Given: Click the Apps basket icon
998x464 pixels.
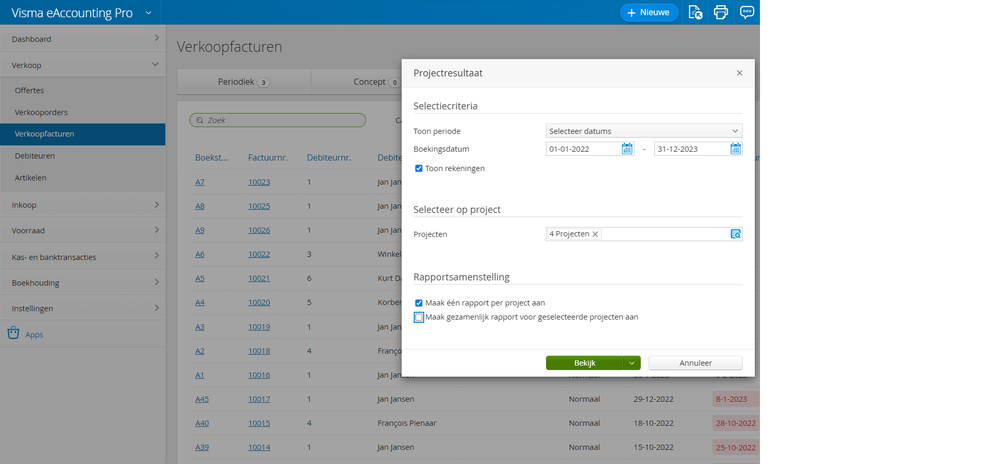Looking at the screenshot, I should pyautogui.click(x=13, y=334).
